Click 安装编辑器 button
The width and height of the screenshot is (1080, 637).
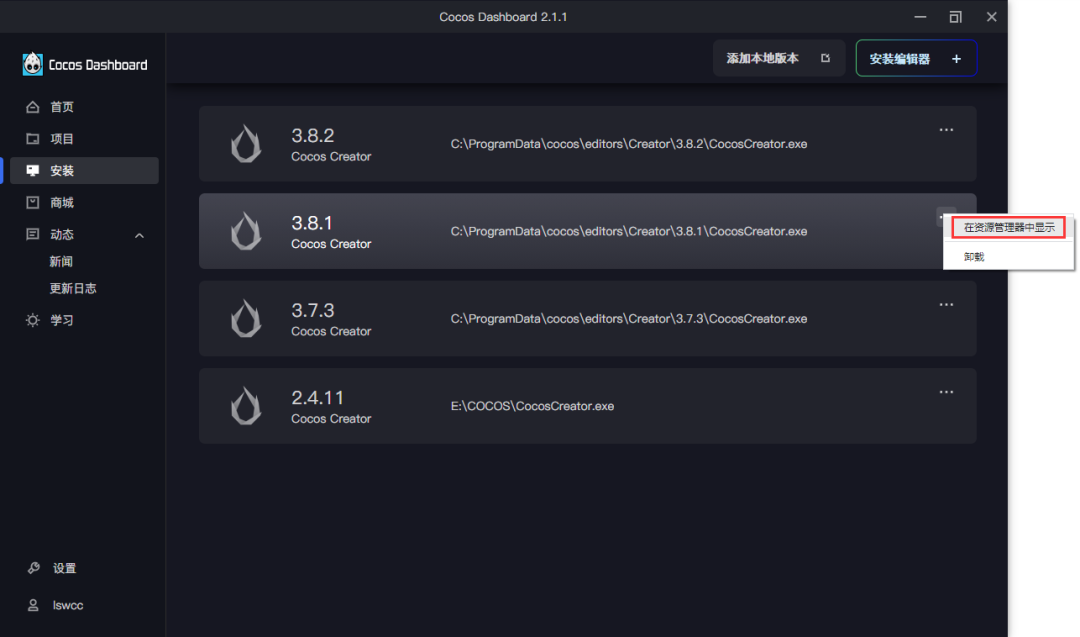(x=916, y=59)
